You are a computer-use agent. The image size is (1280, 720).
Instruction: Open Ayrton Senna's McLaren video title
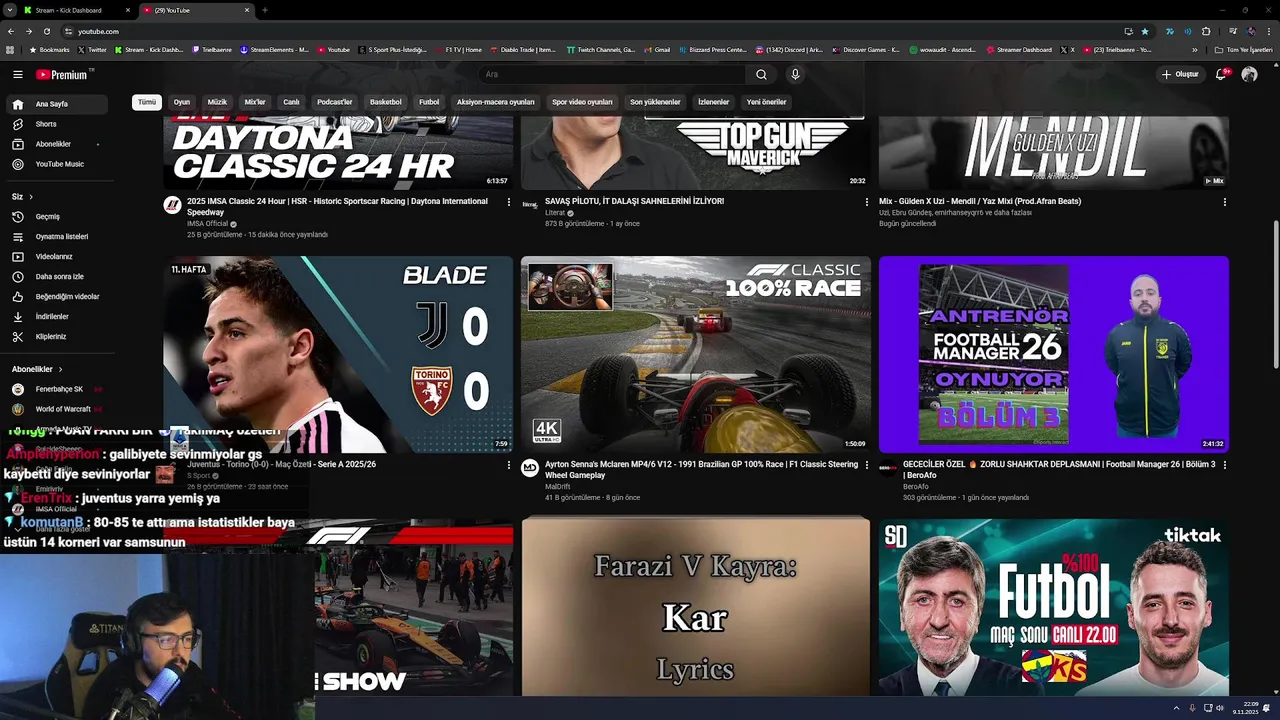(x=701, y=470)
